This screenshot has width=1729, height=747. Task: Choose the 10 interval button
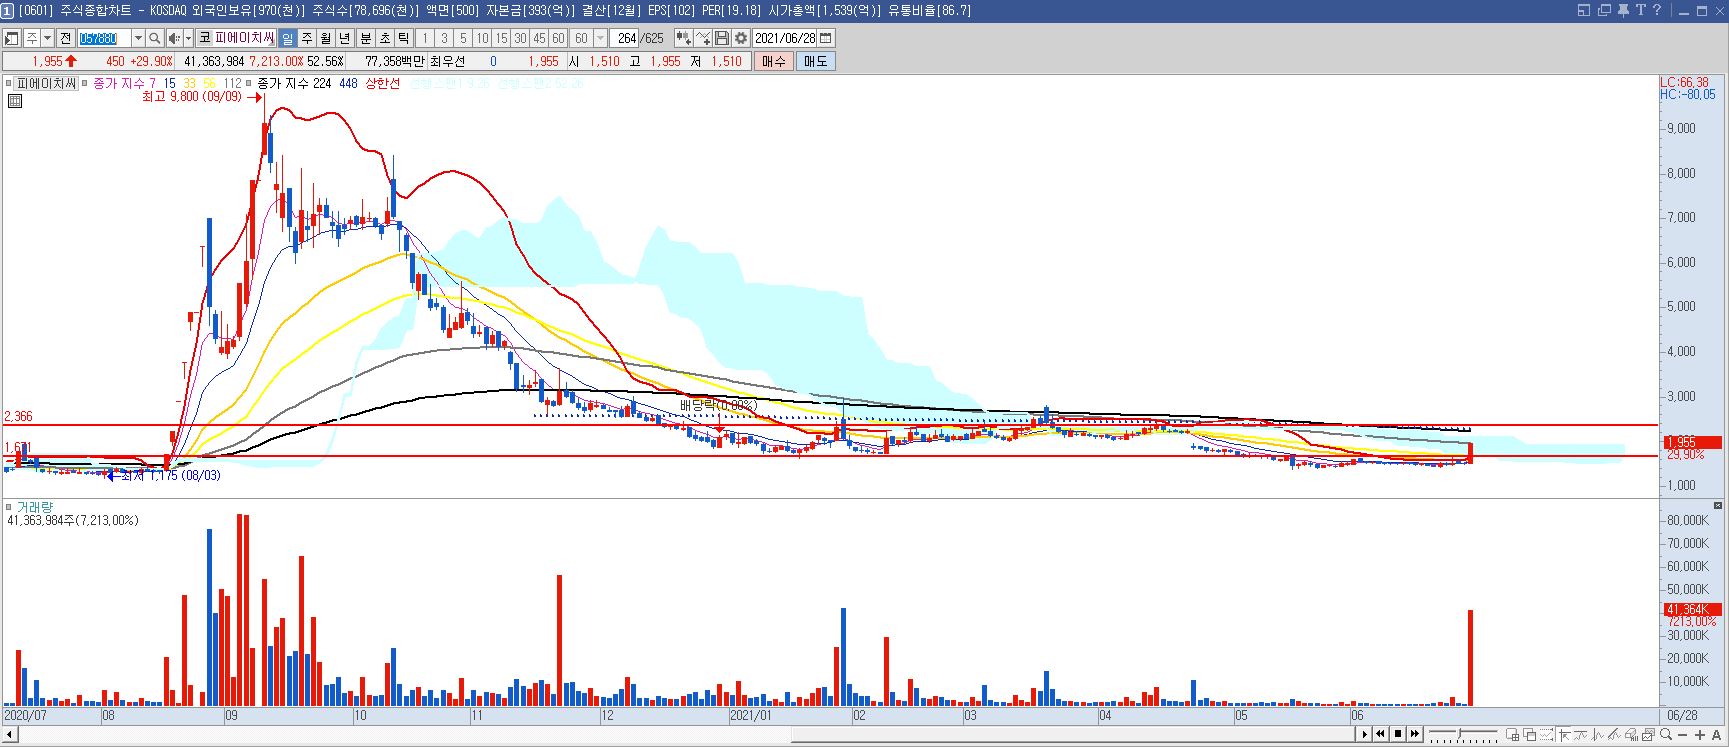tap(482, 38)
